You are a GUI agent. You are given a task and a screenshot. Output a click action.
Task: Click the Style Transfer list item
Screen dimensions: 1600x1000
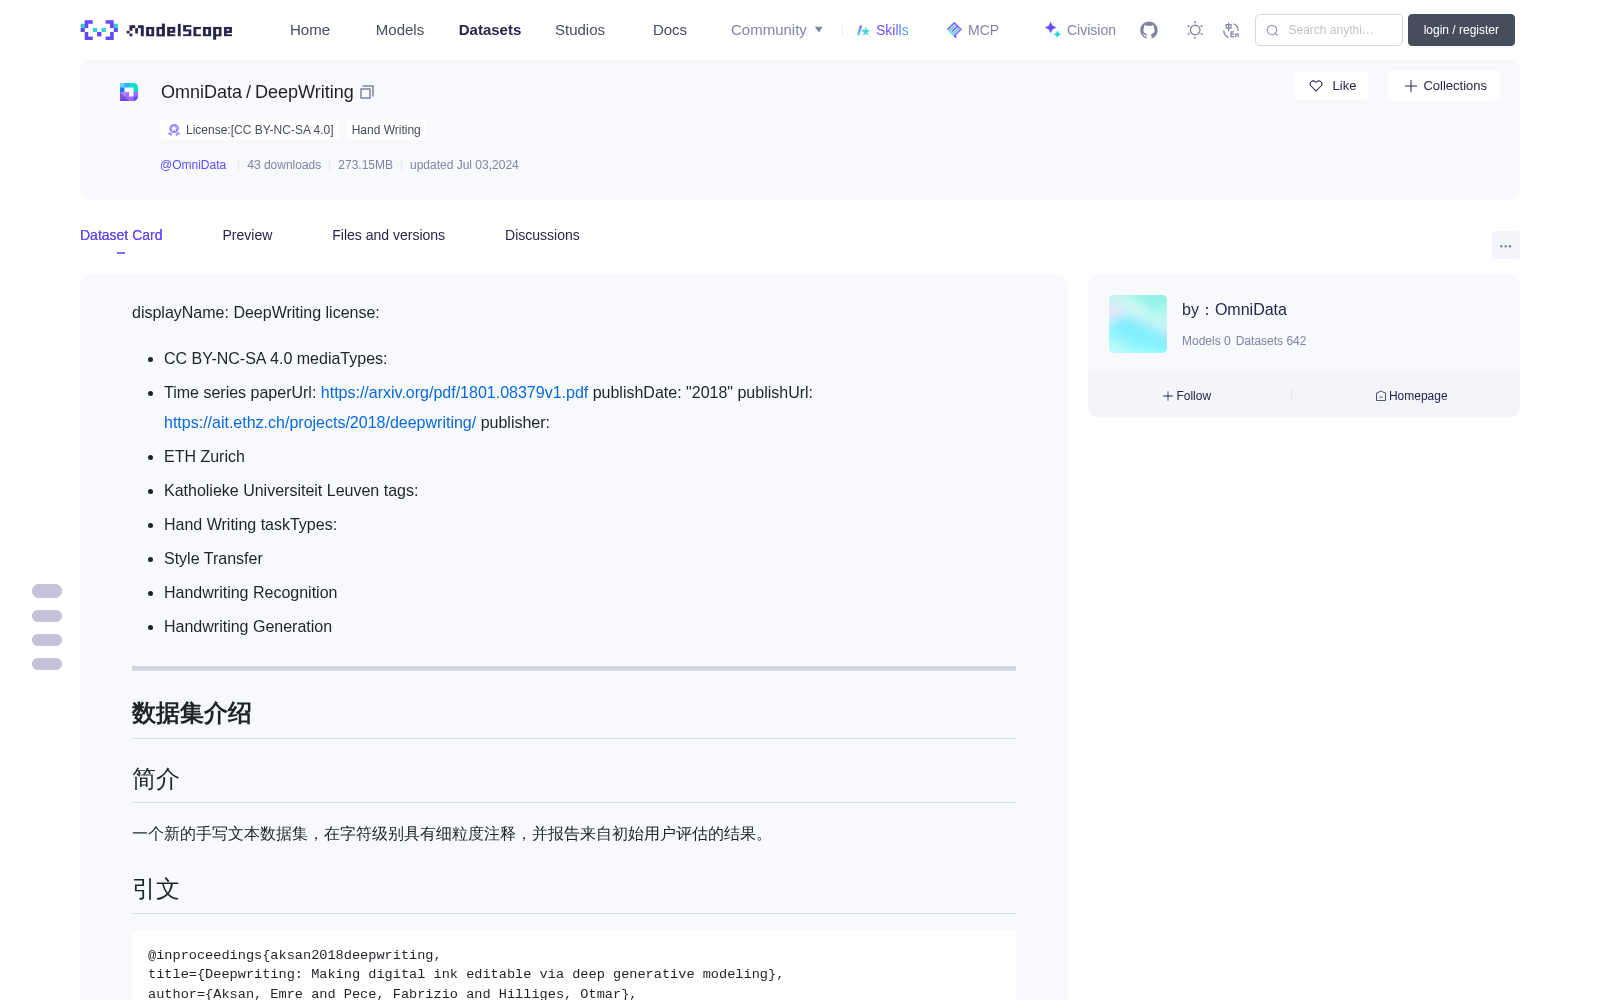pos(213,559)
